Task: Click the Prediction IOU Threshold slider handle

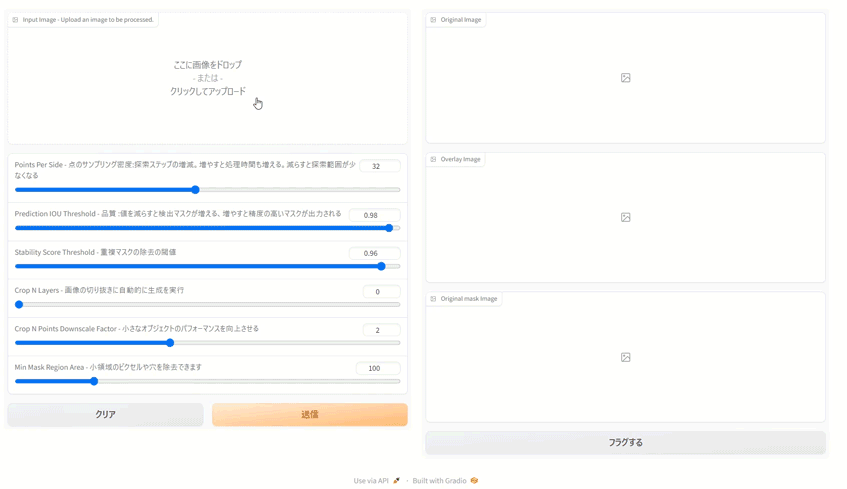Action: (x=389, y=228)
